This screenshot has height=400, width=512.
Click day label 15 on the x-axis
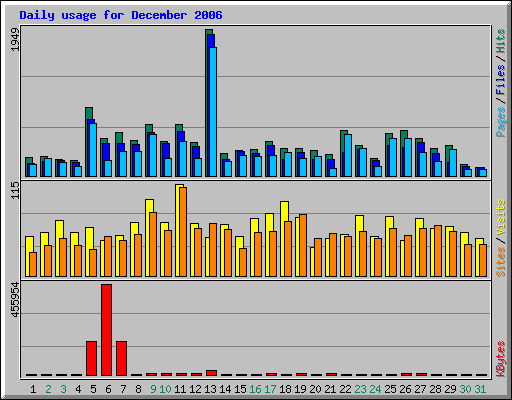(x=240, y=389)
